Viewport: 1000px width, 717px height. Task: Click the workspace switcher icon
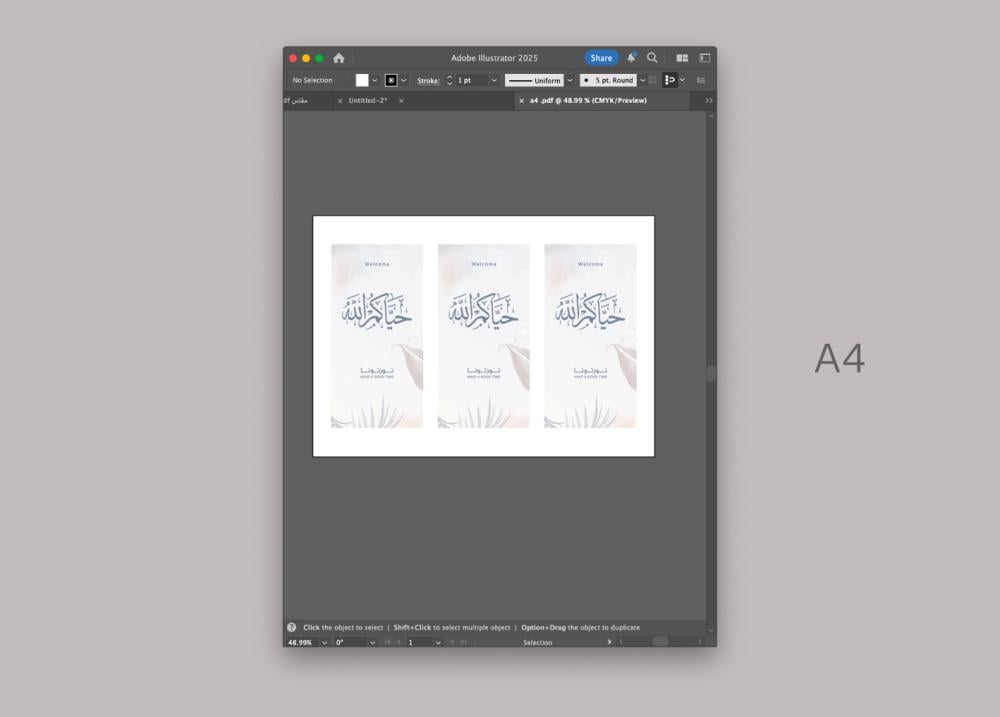pyautogui.click(x=704, y=58)
